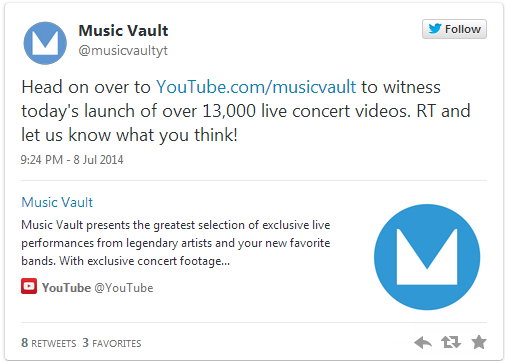Click the 'let us know what you think!' line
This screenshot has width=505, height=361.
(129, 135)
